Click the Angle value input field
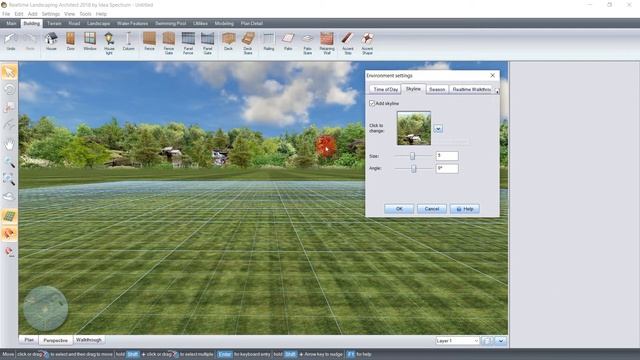Image resolution: width=640 pixels, height=360 pixels. (447, 169)
